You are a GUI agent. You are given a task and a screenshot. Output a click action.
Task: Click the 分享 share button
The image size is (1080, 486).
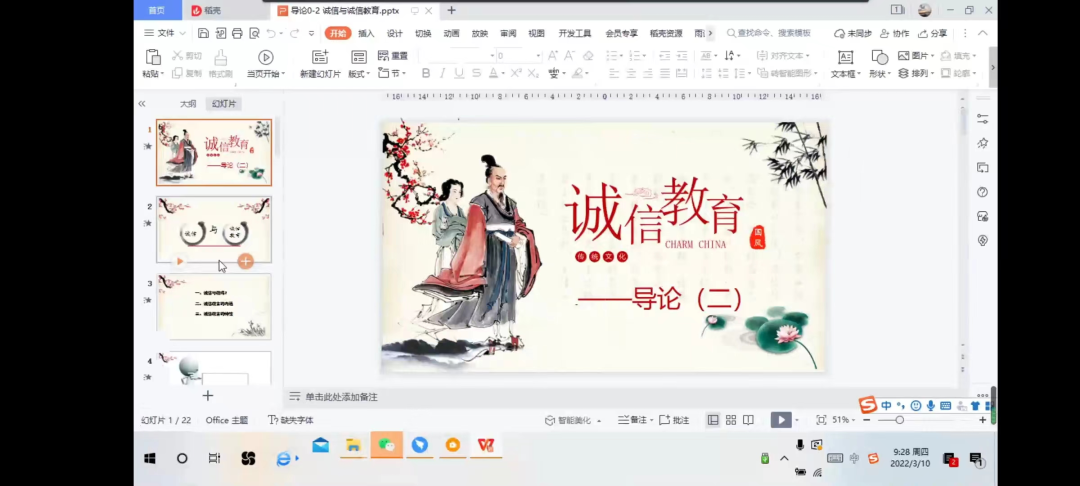point(933,33)
